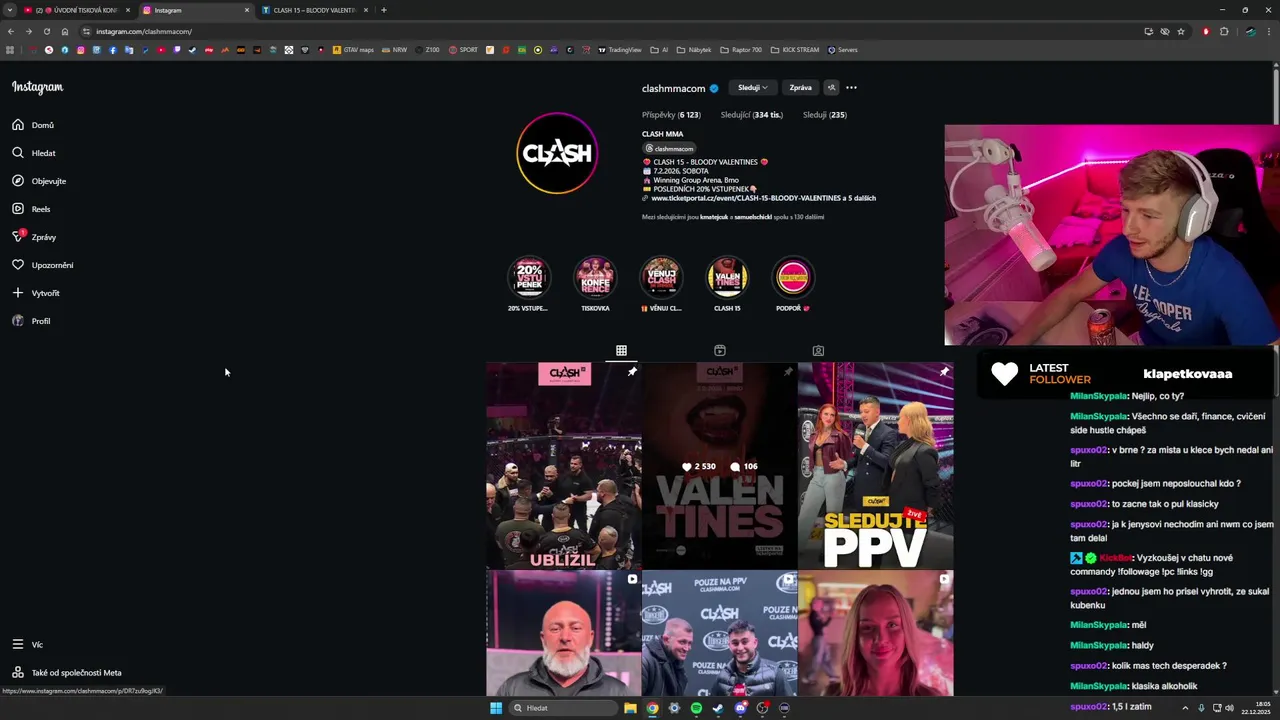Open the blonde woman reel
The height and width of the screenshot is (720, 1280).
click(875, 633)
